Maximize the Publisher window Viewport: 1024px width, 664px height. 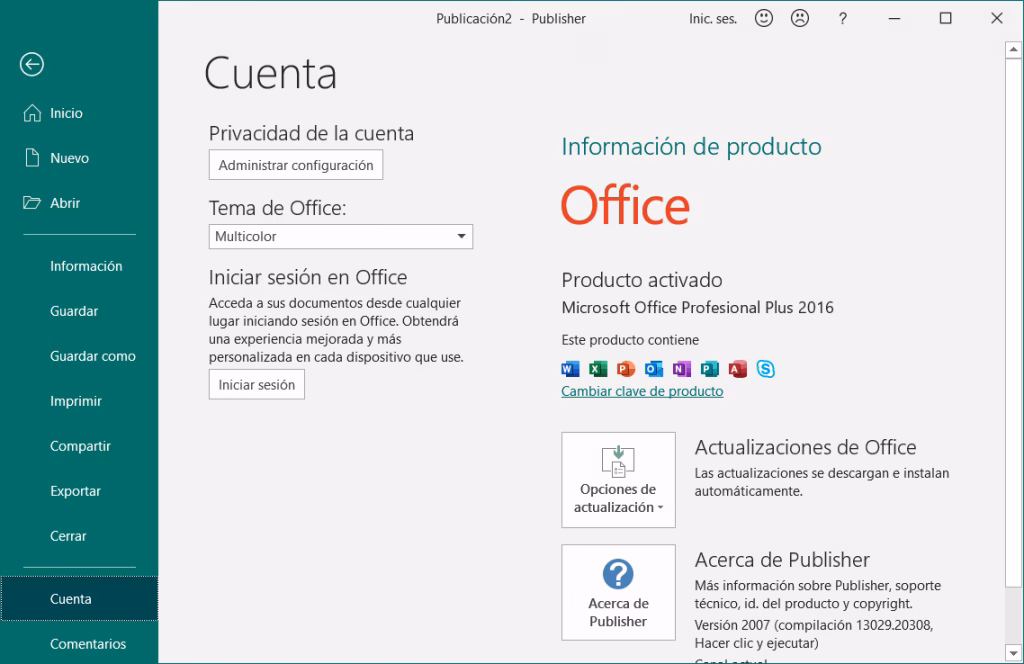(x=945, y=18)
